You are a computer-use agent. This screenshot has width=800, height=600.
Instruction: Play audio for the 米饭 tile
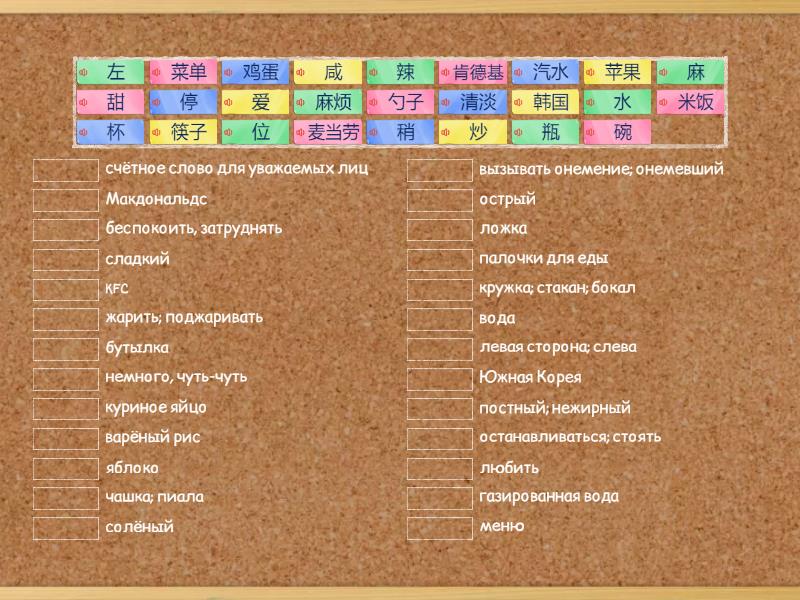663,103
